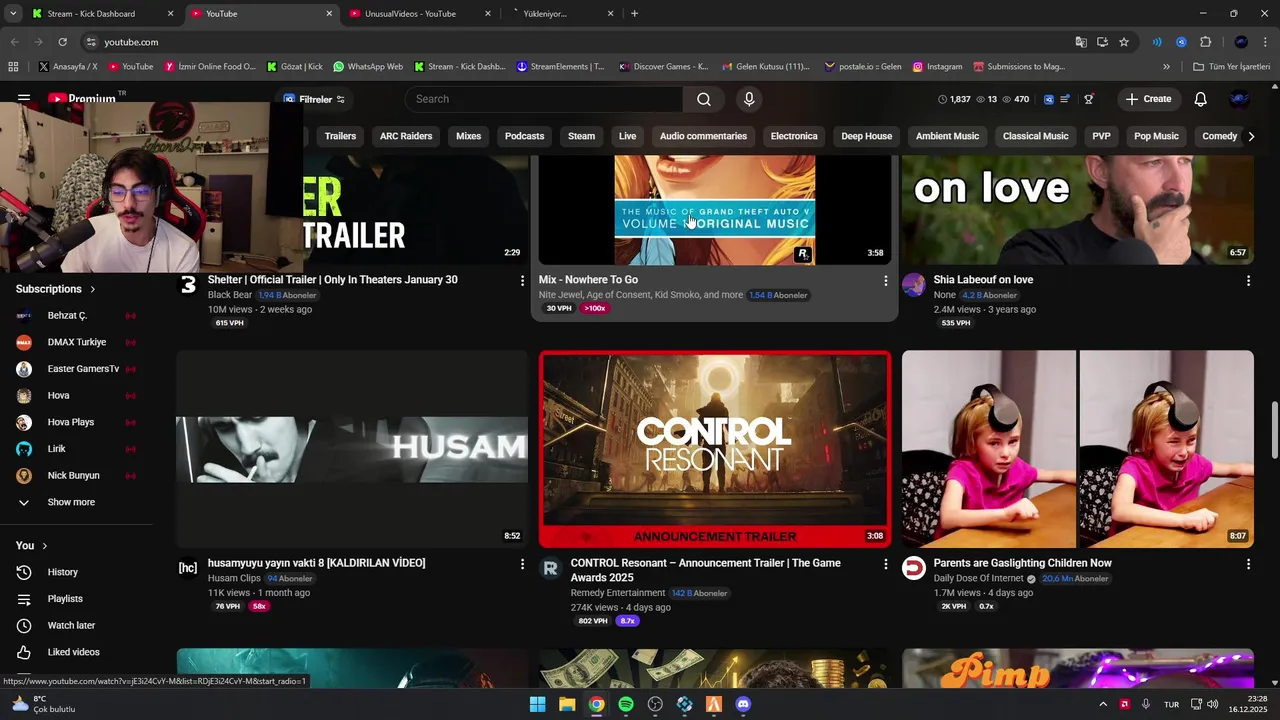Open CONTROL Resonant Announcement Trailer title link
Image resolution: width=1280 pixels, height=720 pixels.
(705, 570)
